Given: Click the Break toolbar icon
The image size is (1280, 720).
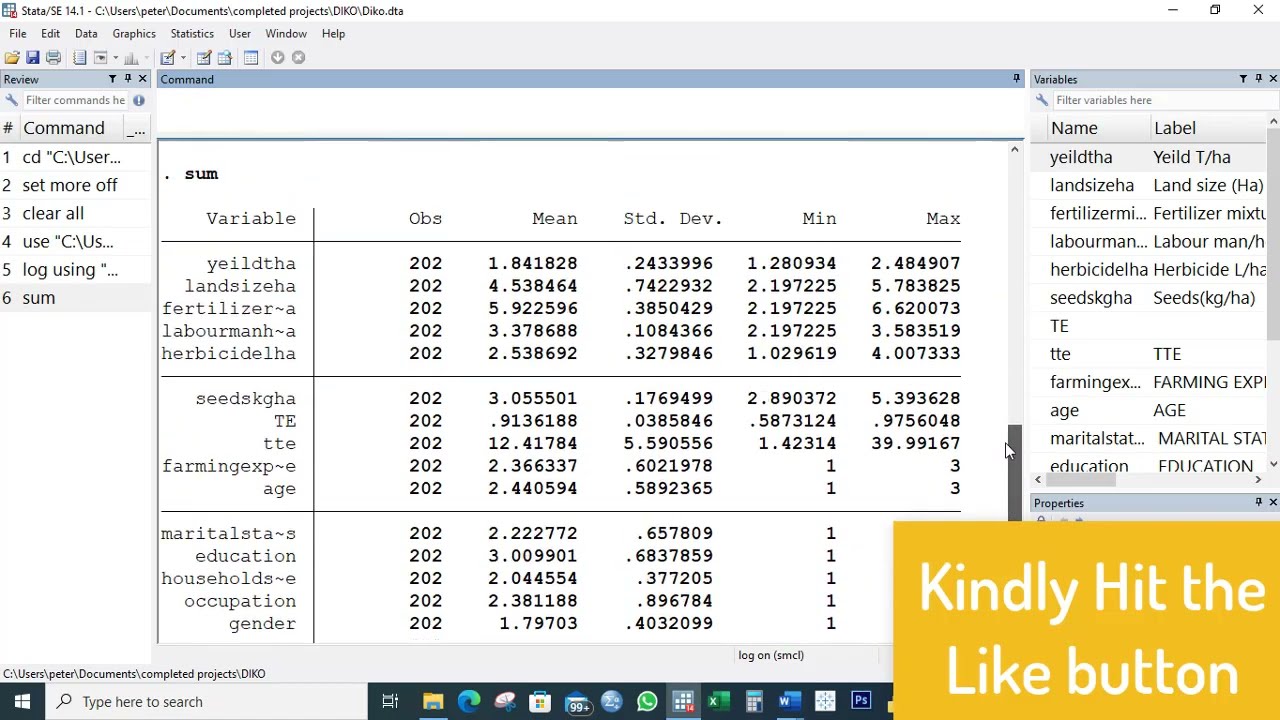Looking at the screenshot, I should click(x=298, y=57).
